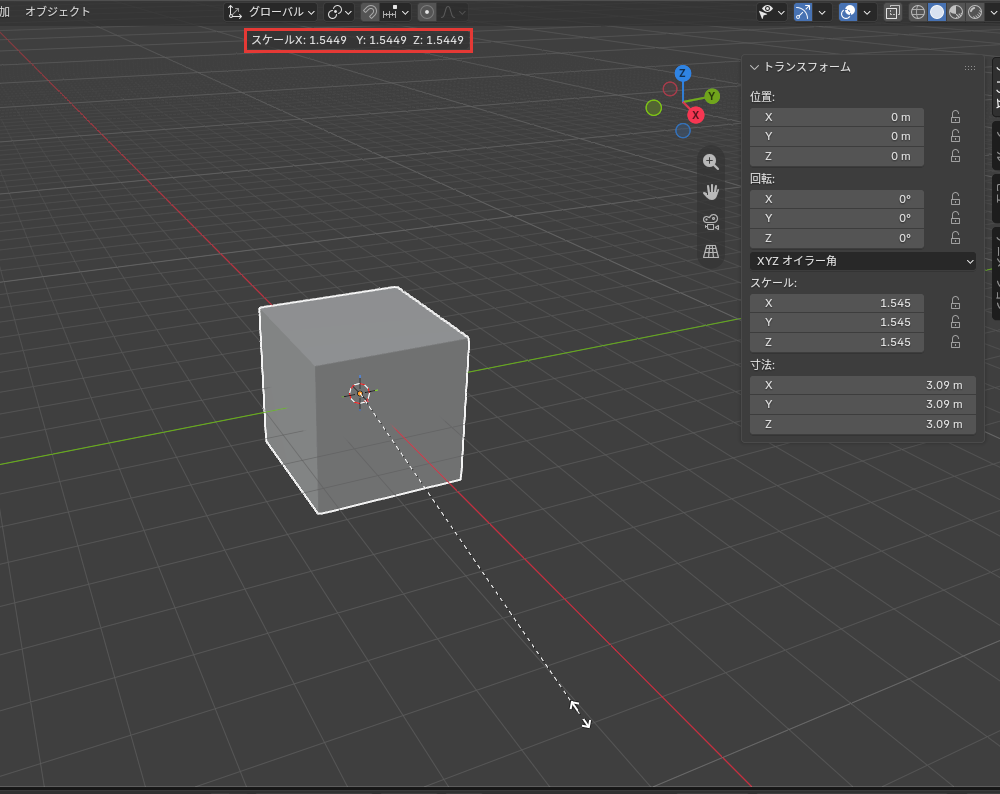The width and height of the screenshot is (1000, 794).
Task: Expand the gizmo options arrow
Action: pyautogui.click(x=822, y=12)
